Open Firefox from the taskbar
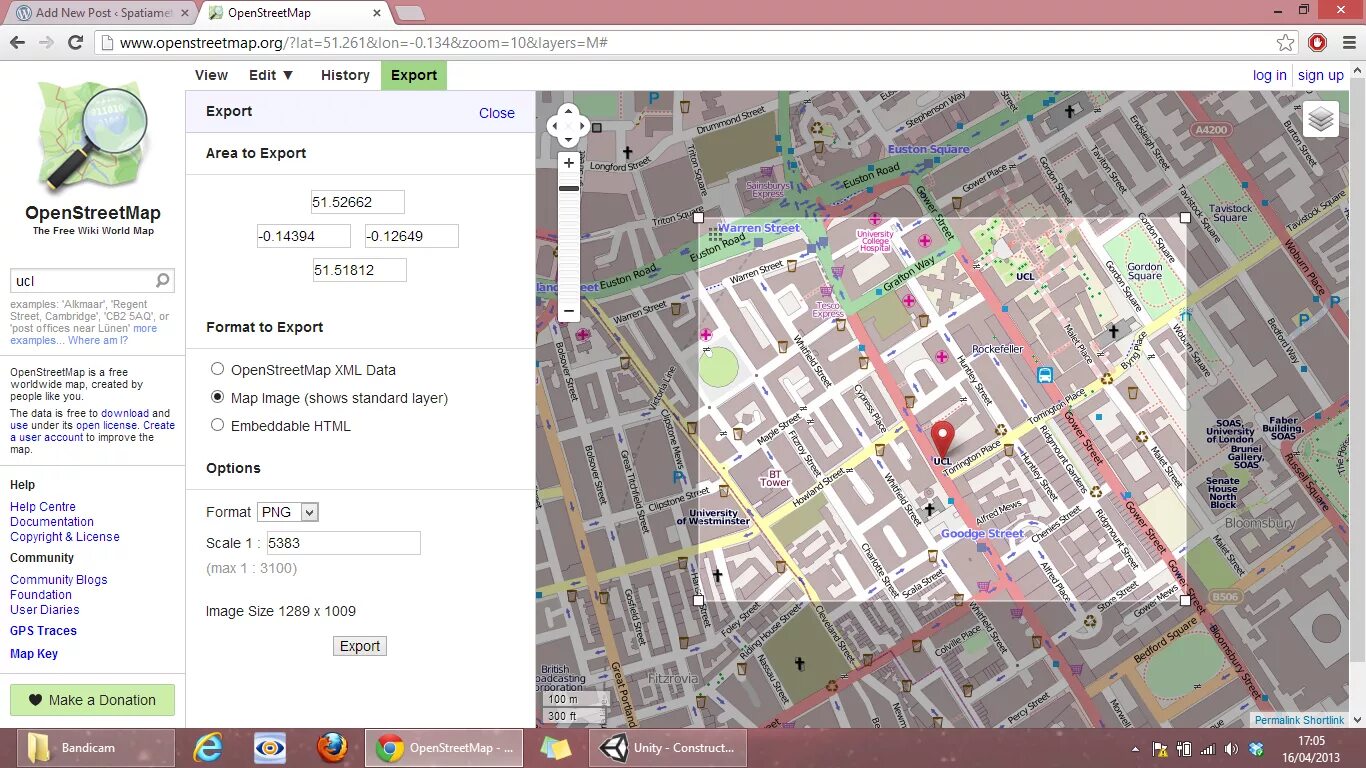The image size is (1366, 768). [332, 748]
